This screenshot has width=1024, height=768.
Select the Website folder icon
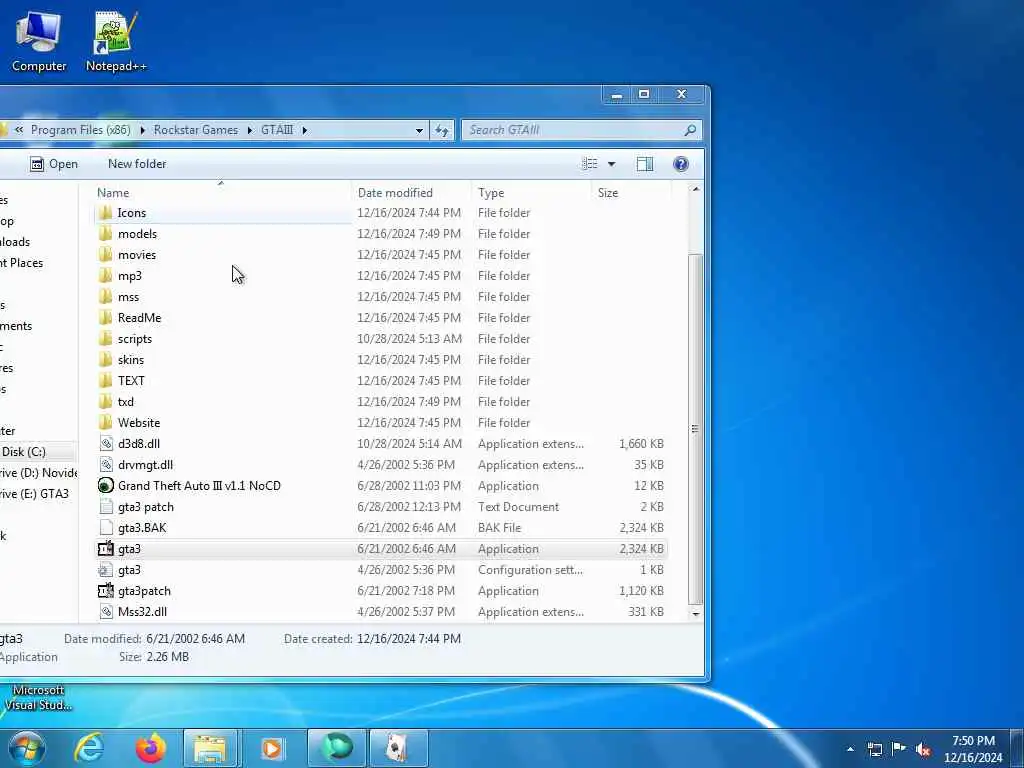(x=105, y=423)
